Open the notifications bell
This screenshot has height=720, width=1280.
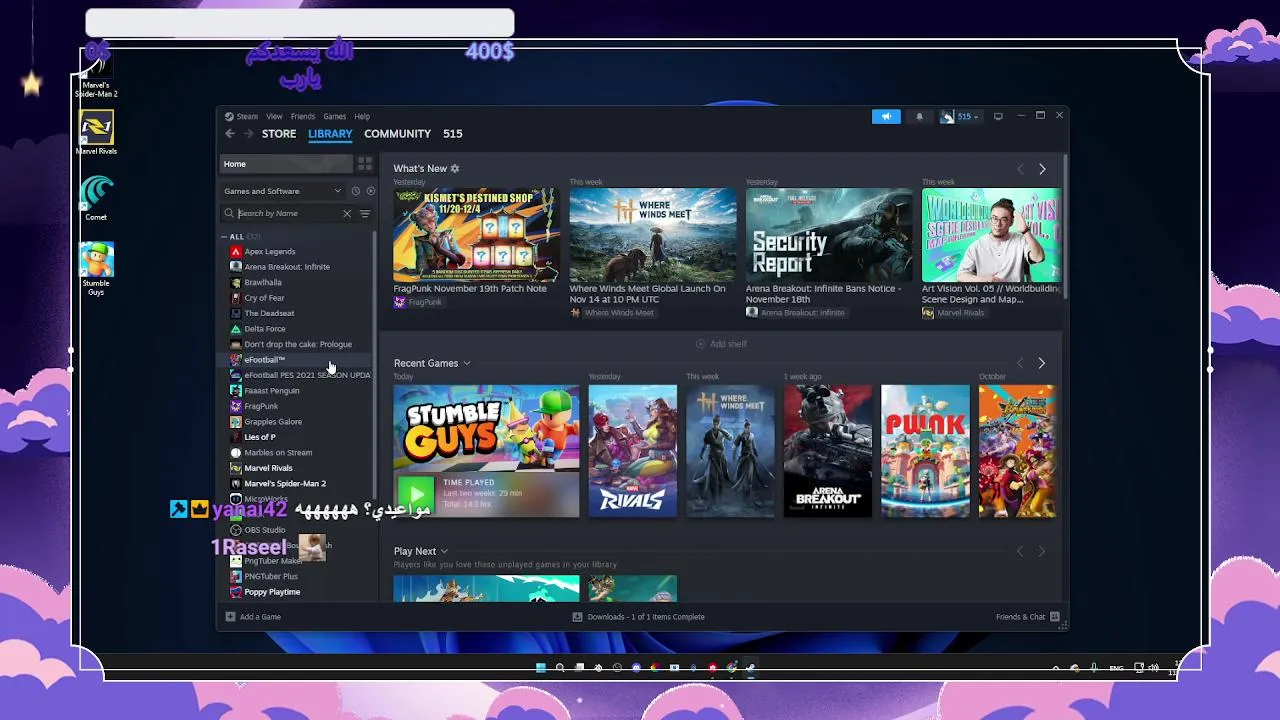click(x=920, y=117)
